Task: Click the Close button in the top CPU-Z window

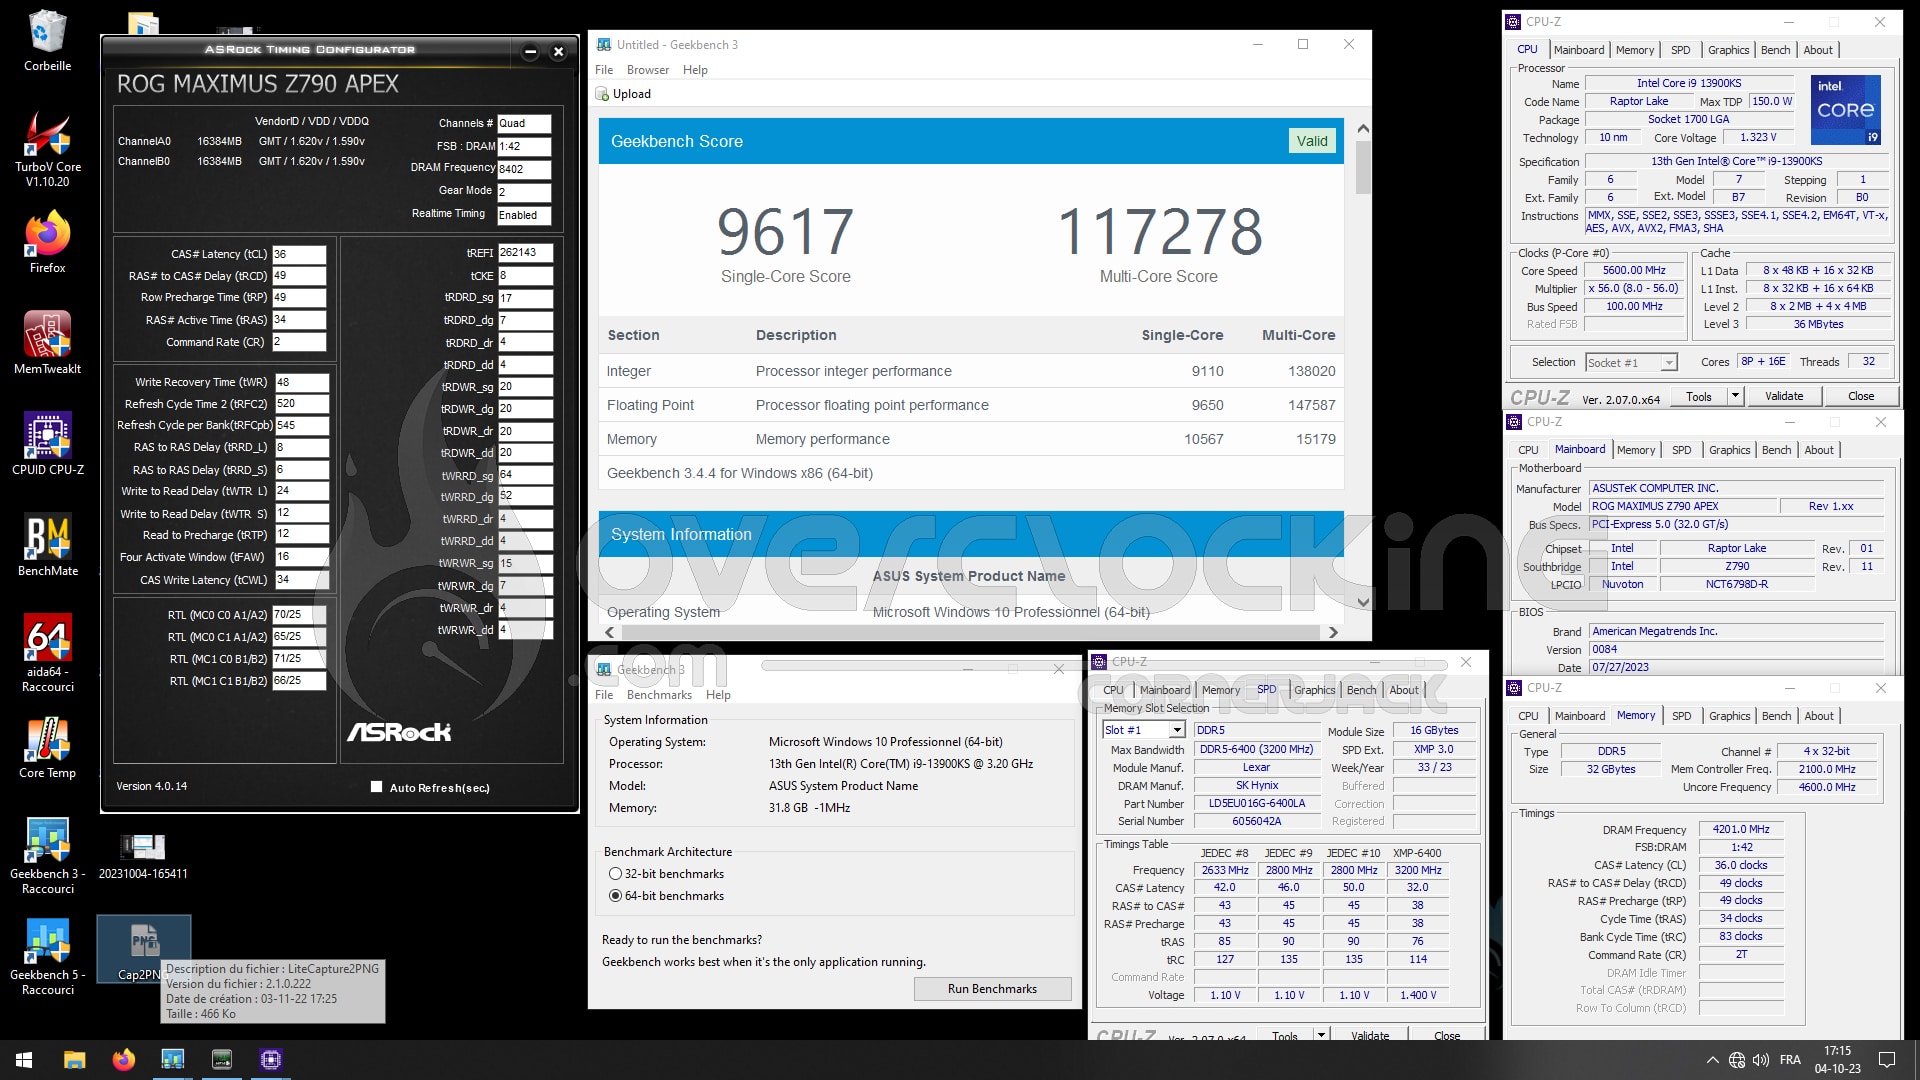Action: tap(1861, 396)
